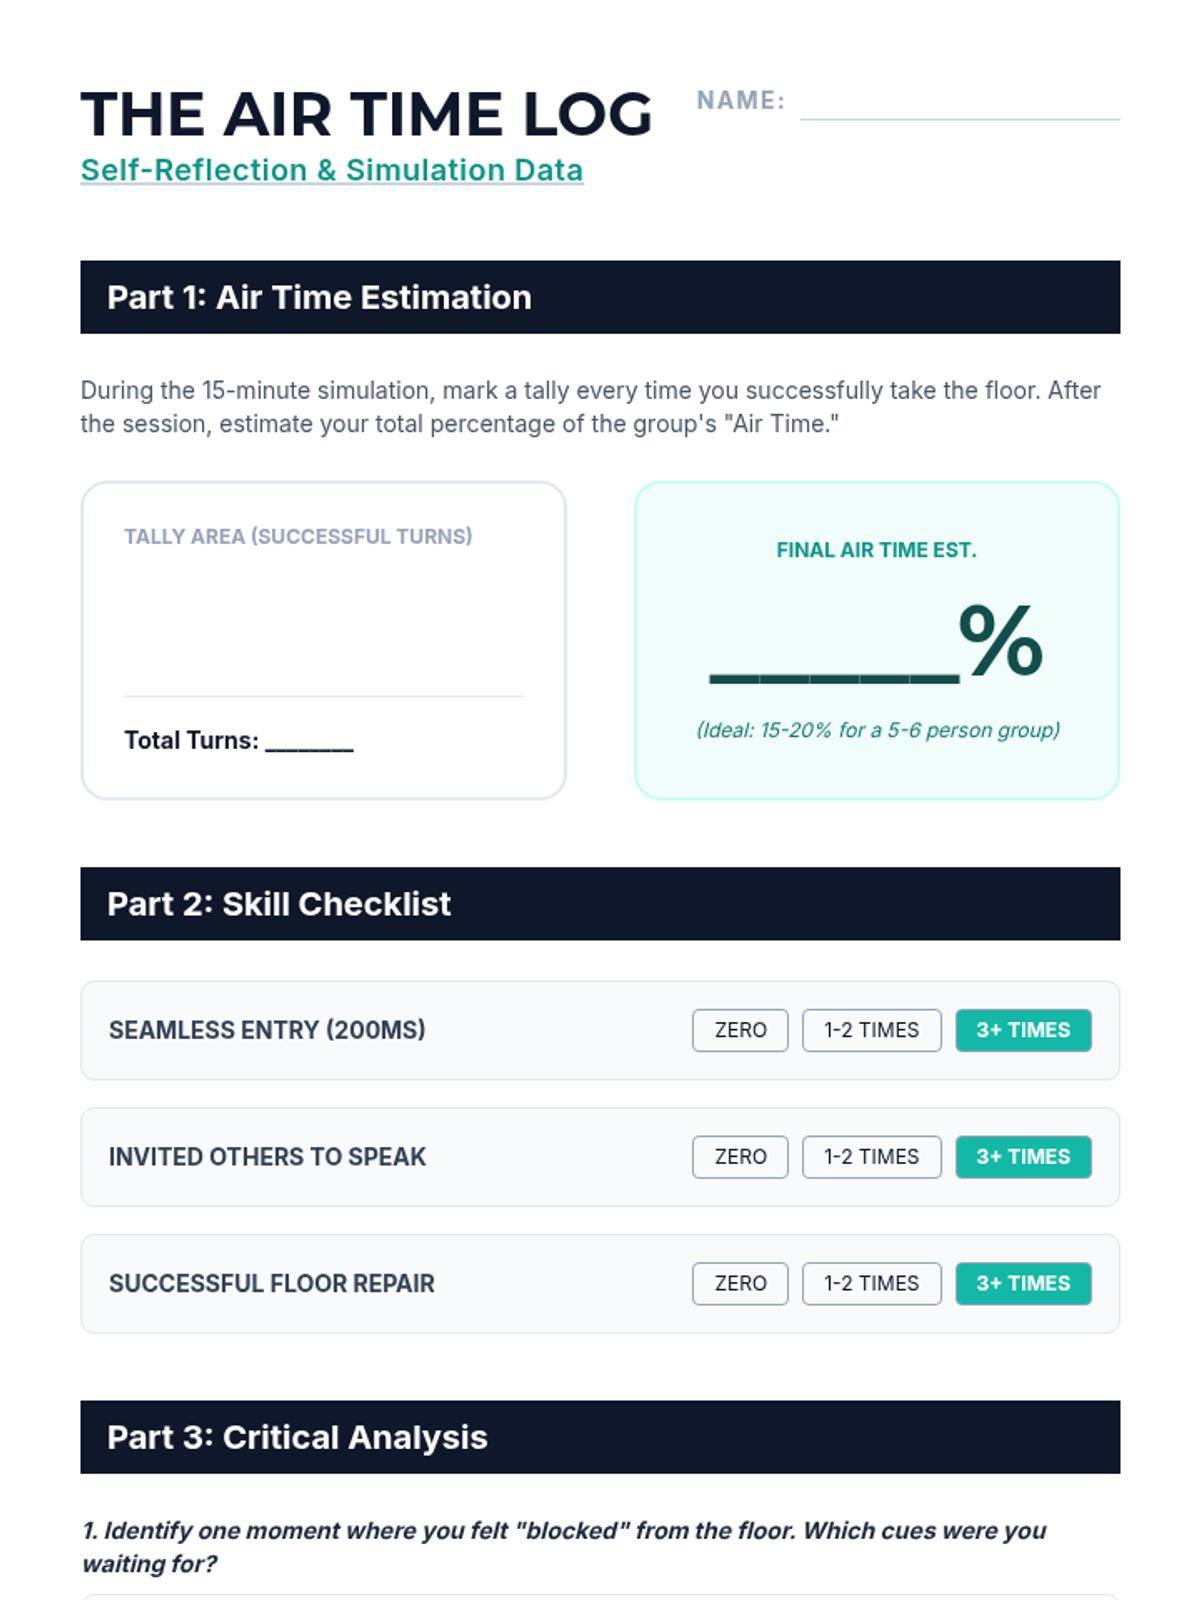This screenshot has height=1600, width=1200.
Task: Select ZERO for Seamless Entry
Action: [740, 1030]
